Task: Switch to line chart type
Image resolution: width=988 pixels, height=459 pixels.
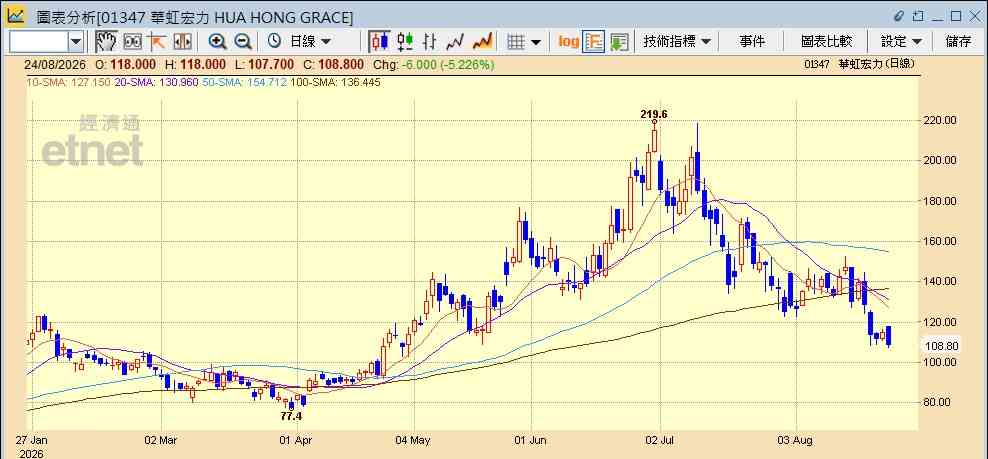Action: pyautogui.click(x=455, y=42)
